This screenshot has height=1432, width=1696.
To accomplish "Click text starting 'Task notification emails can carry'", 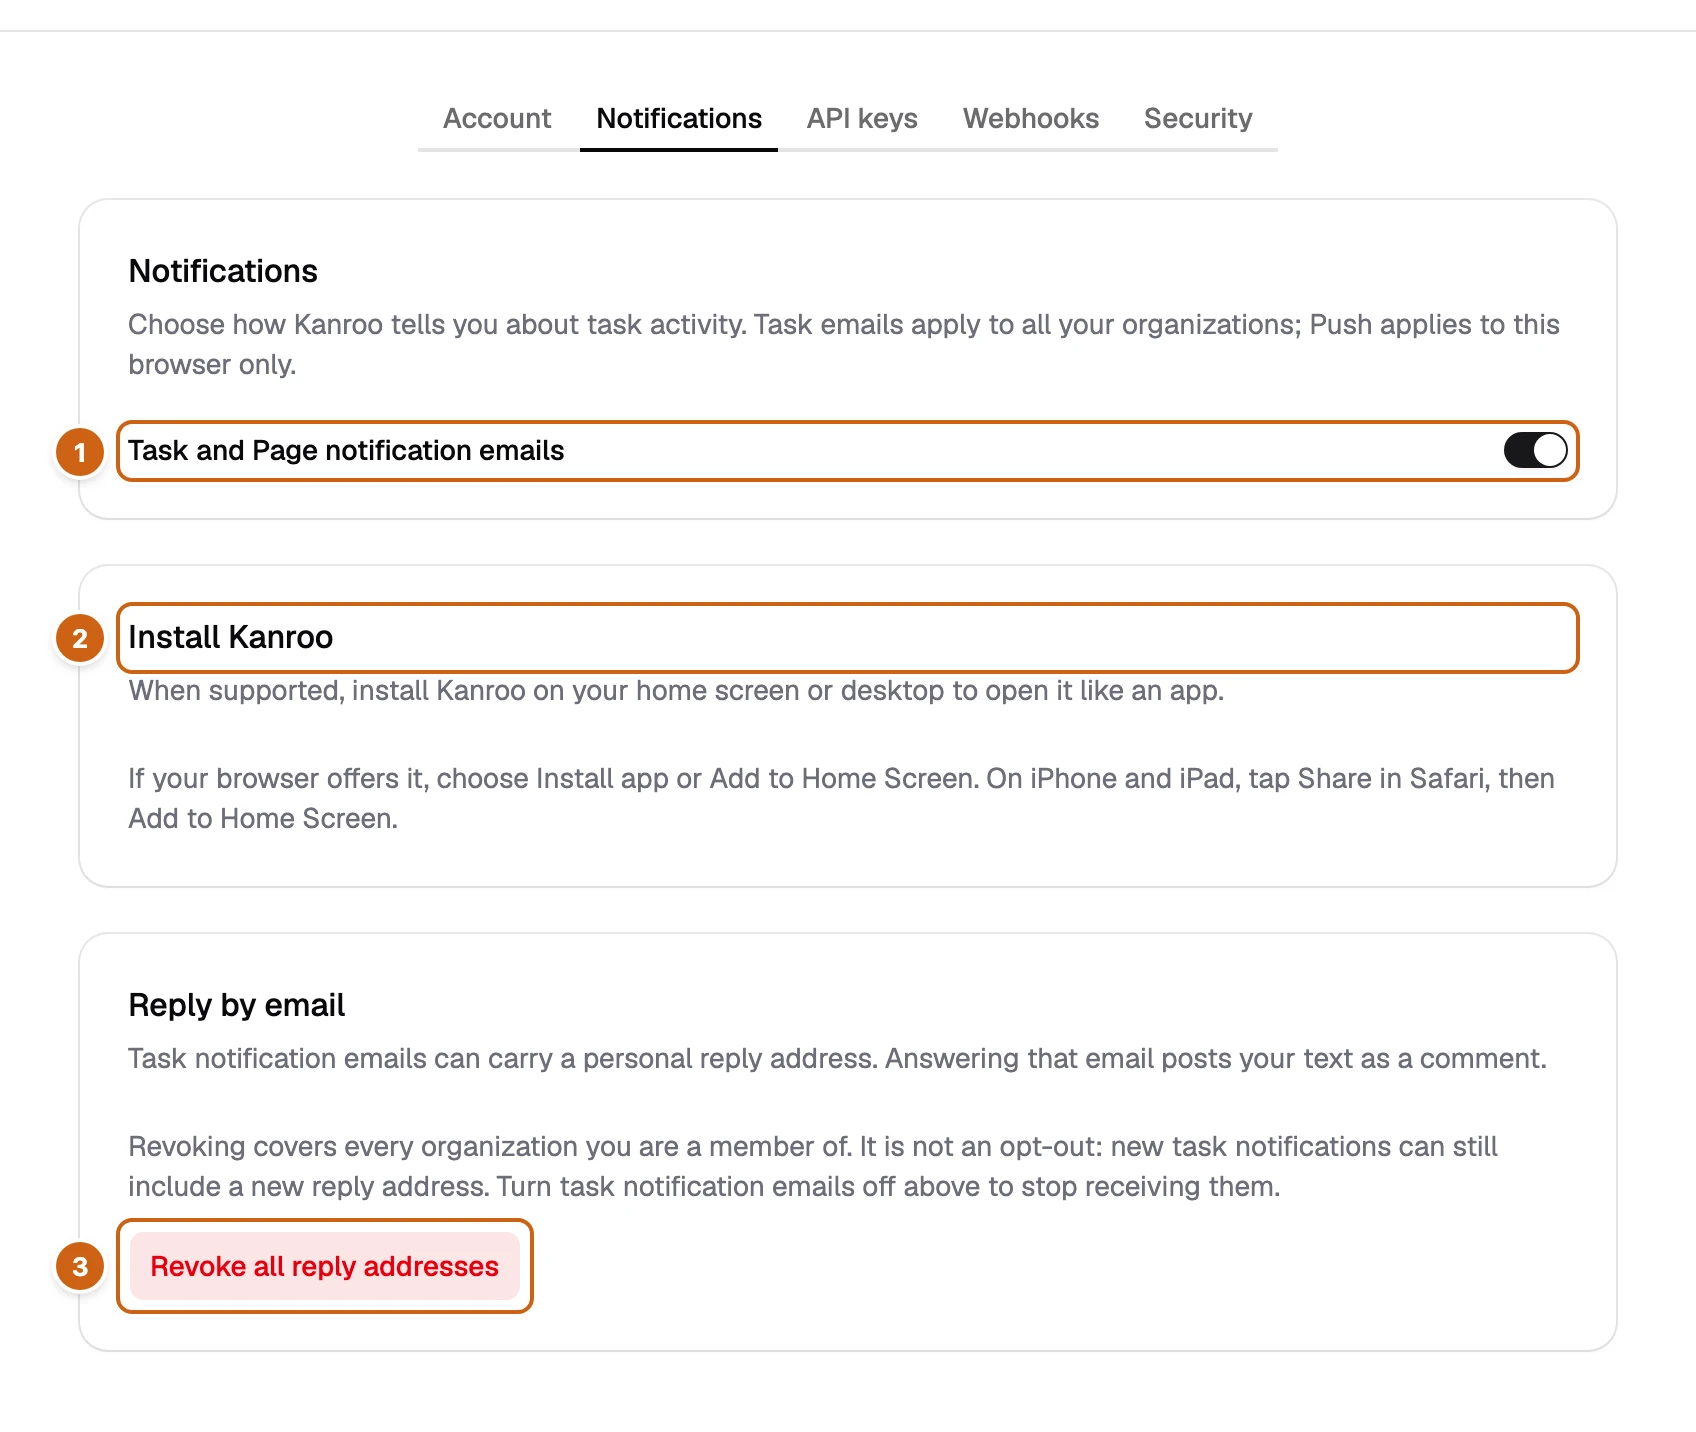I will click(837, 1058).
